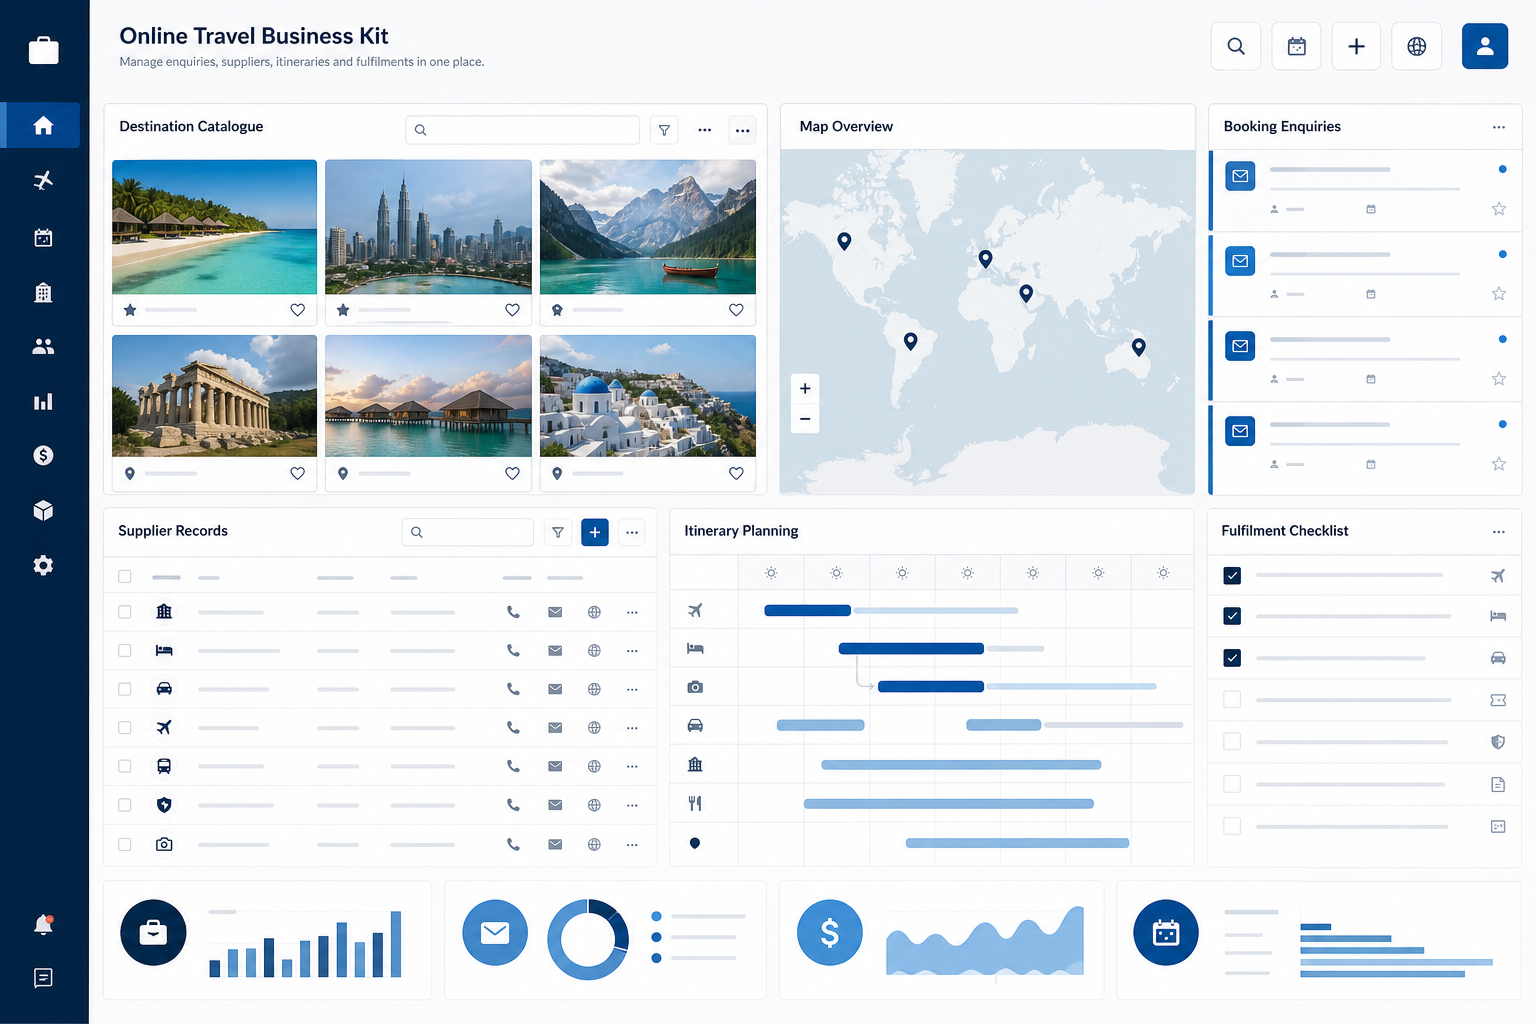Check the ticket fulfilment checklist item
Screen dimensions: 1536x1024
(1232, 700)
